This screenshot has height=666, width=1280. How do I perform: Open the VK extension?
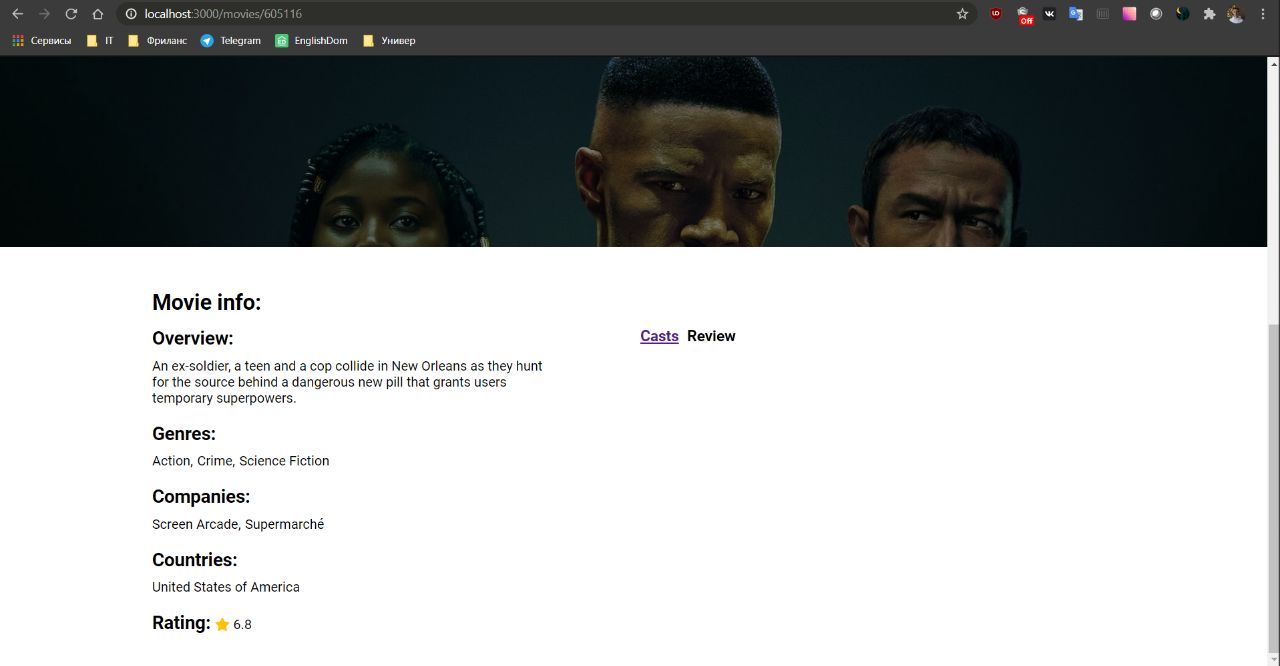[1049, 14]
